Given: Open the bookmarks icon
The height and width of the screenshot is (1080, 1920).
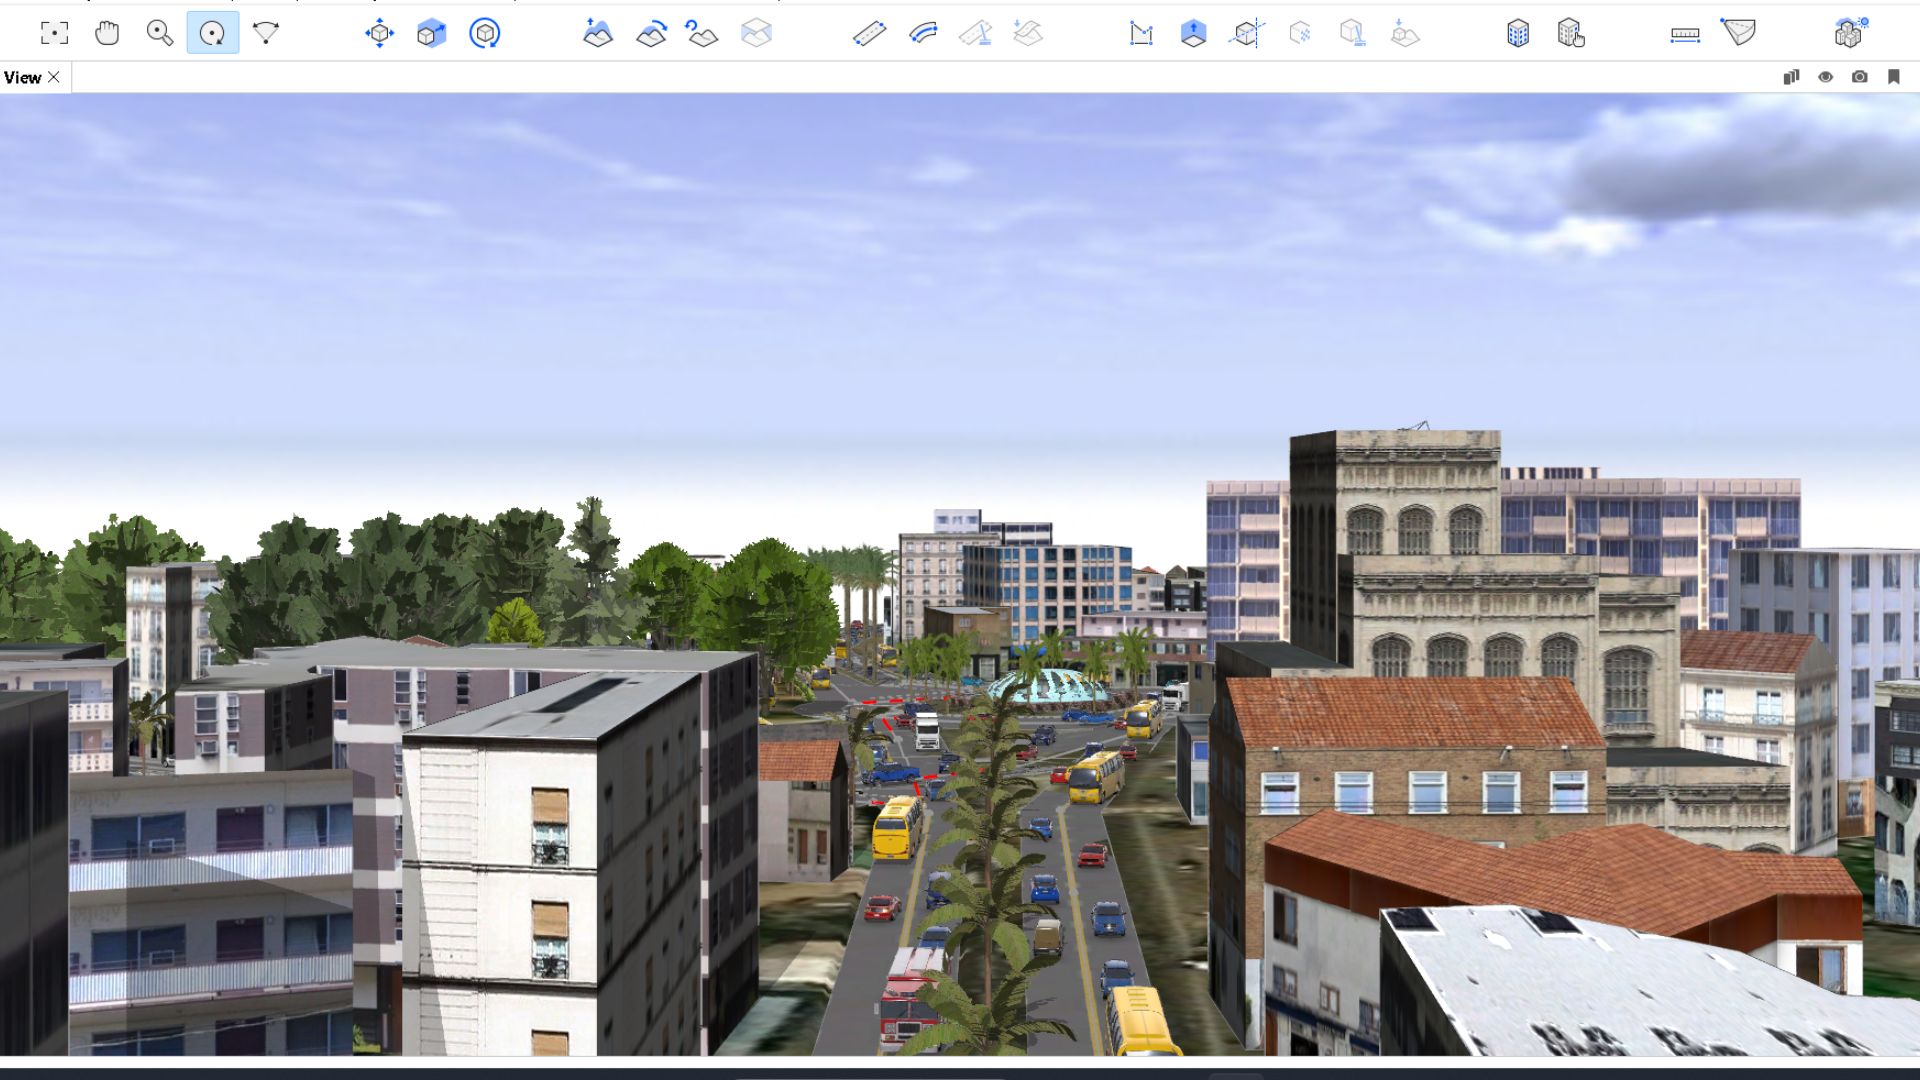Looking at the screenshot, I should click(x=1893, y=77).
